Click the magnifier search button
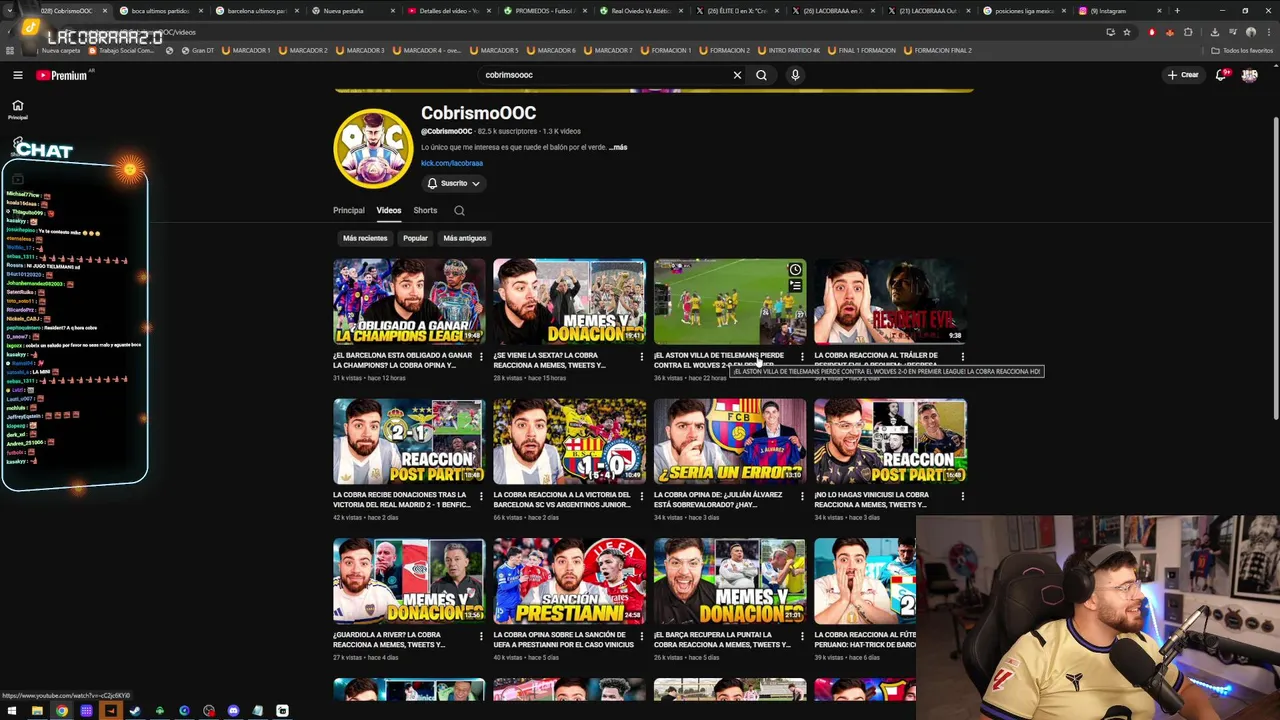 tap(762, 75)
